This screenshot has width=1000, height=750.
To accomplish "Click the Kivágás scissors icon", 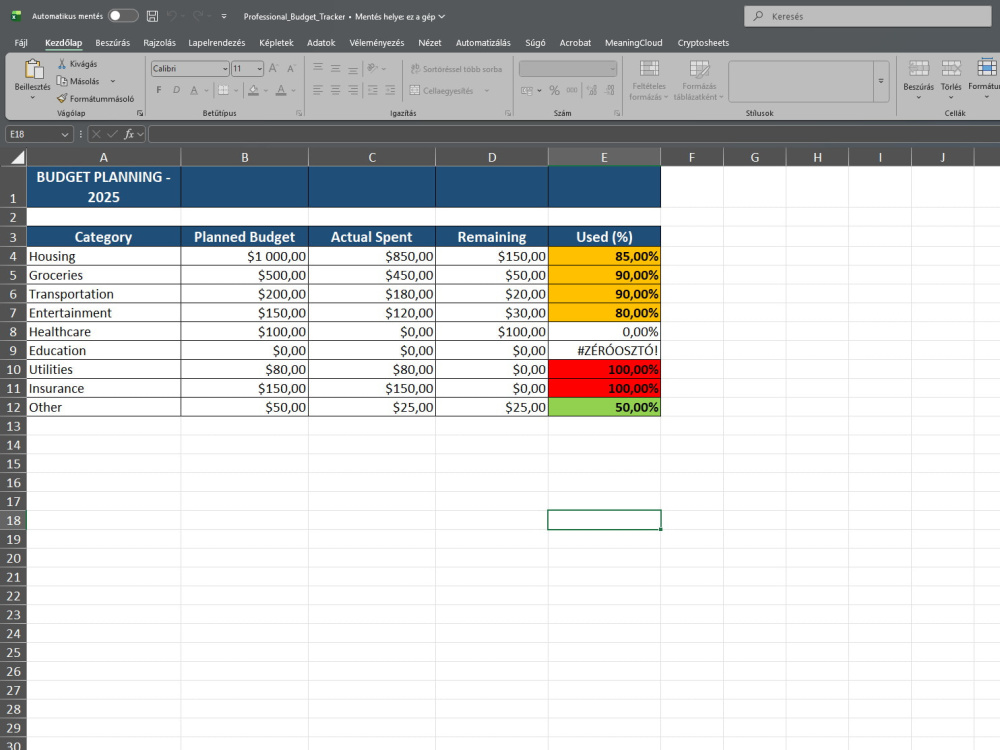I will coord(62,64).
